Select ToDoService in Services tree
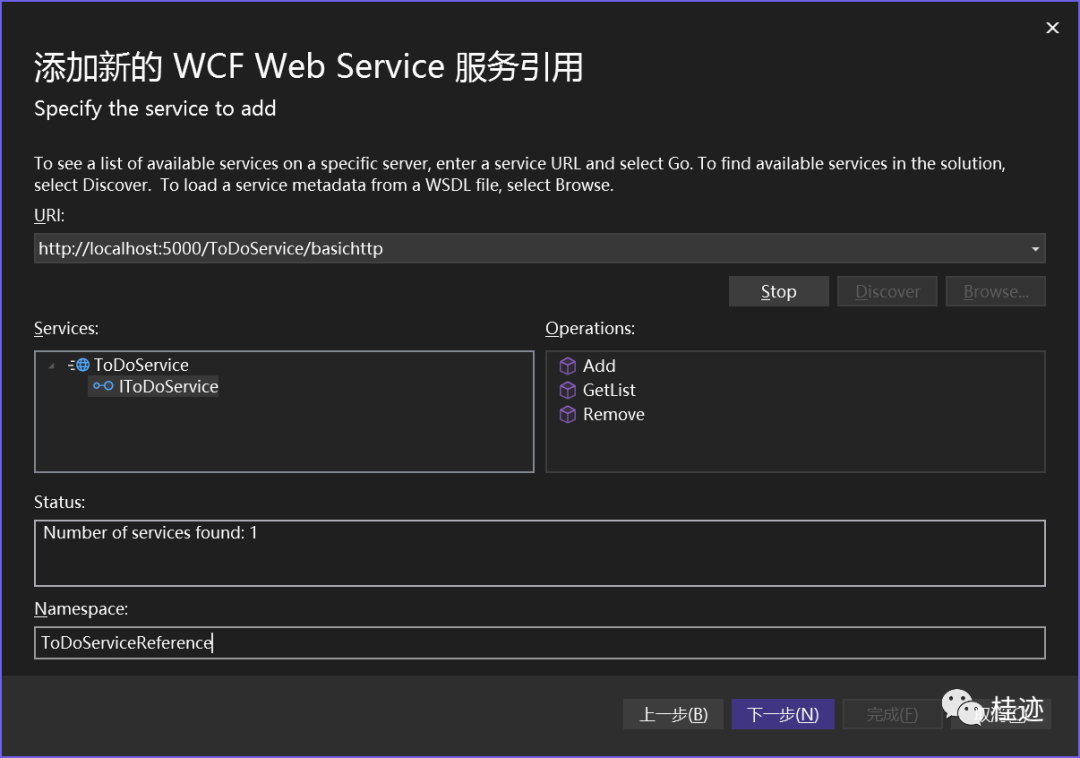Screen dimensions: 1080x758 click(141, 365)
